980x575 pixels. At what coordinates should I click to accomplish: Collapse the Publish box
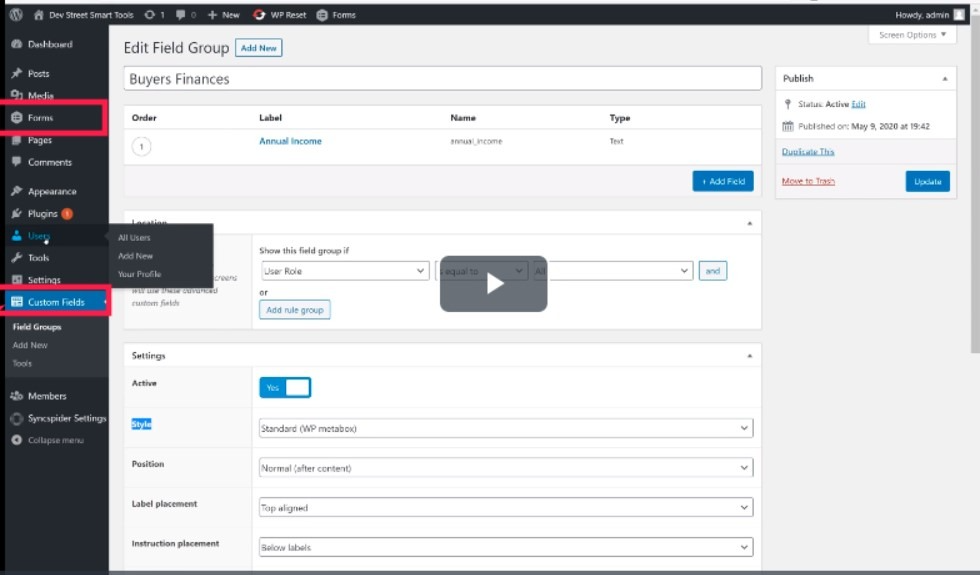tap(944, 79)
